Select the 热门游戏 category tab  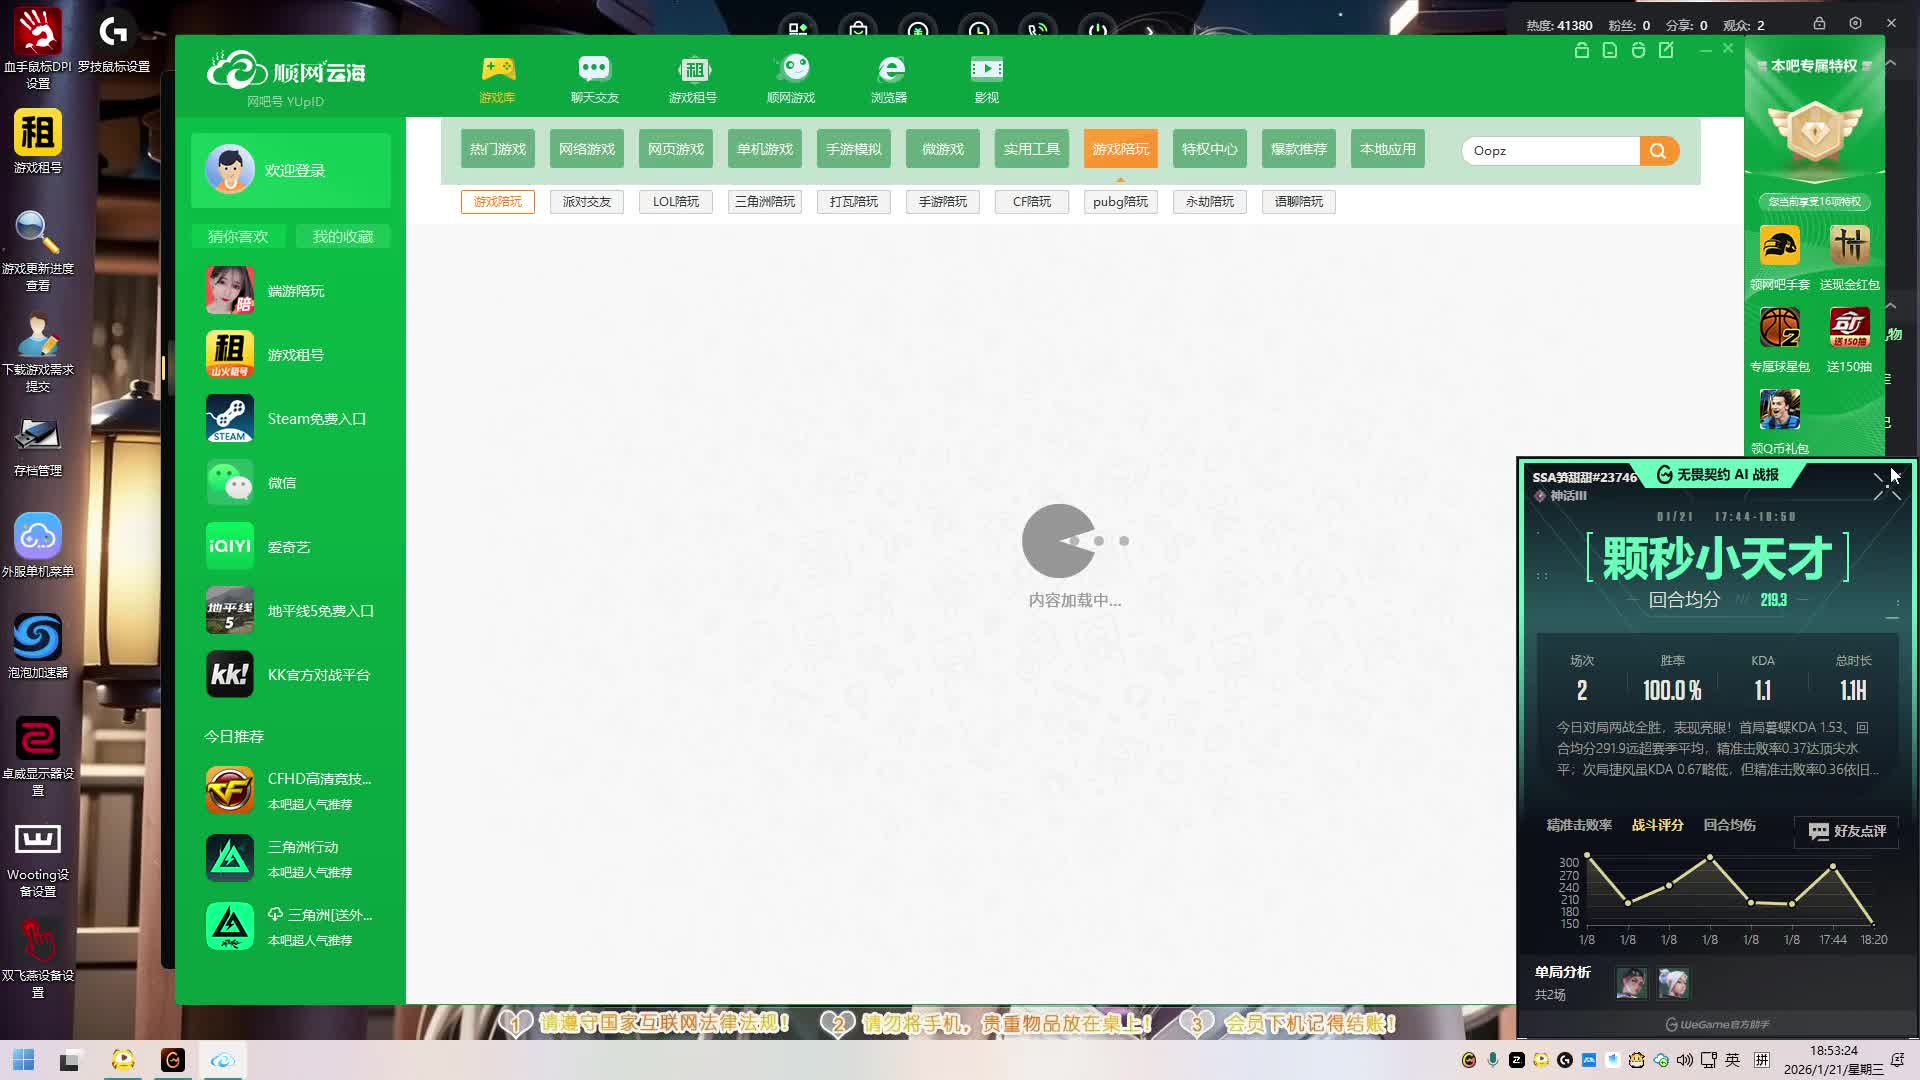pos(497,149)
